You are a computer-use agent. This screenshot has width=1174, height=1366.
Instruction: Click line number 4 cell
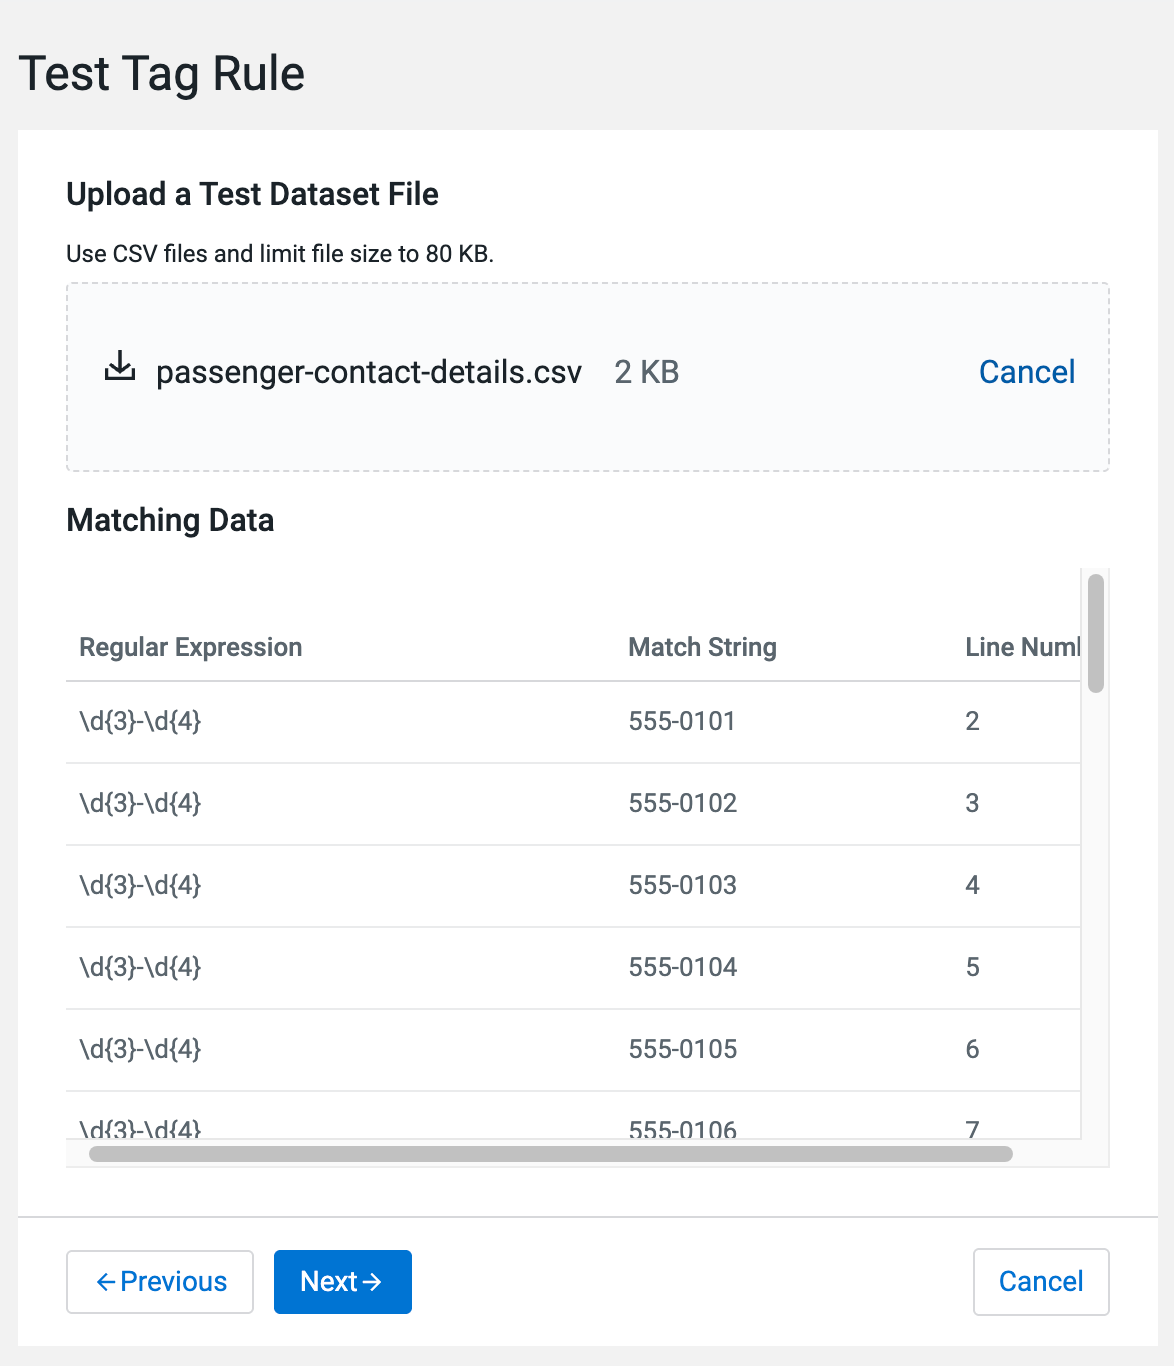click(x=972, y=885)
